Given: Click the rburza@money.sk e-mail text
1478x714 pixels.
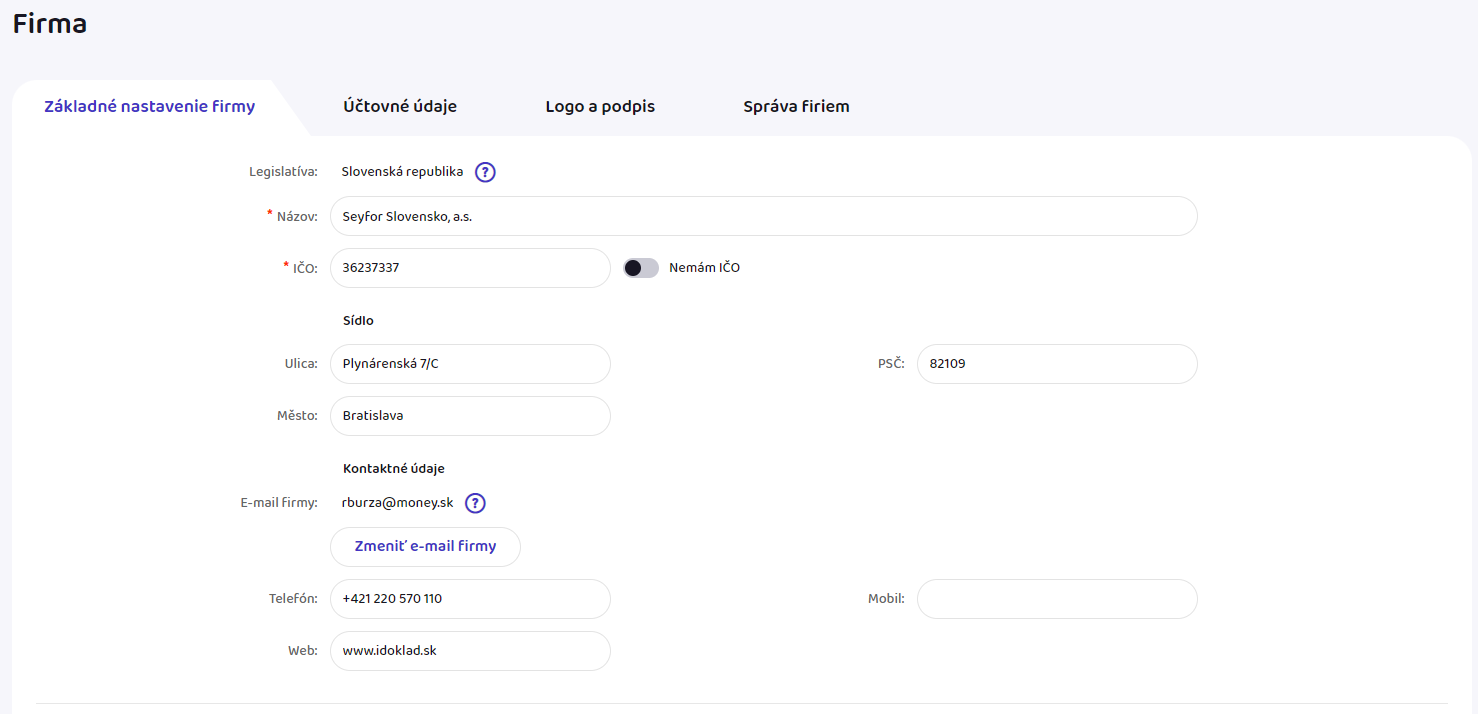Looking at the screenshot, I should pyautogui.click(x=398, y=503).
